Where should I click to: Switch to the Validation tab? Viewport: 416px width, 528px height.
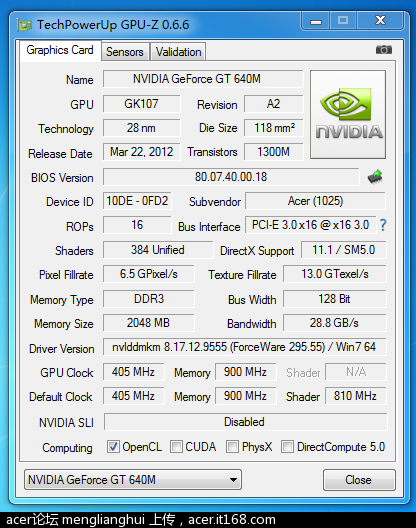click(178, 52)
